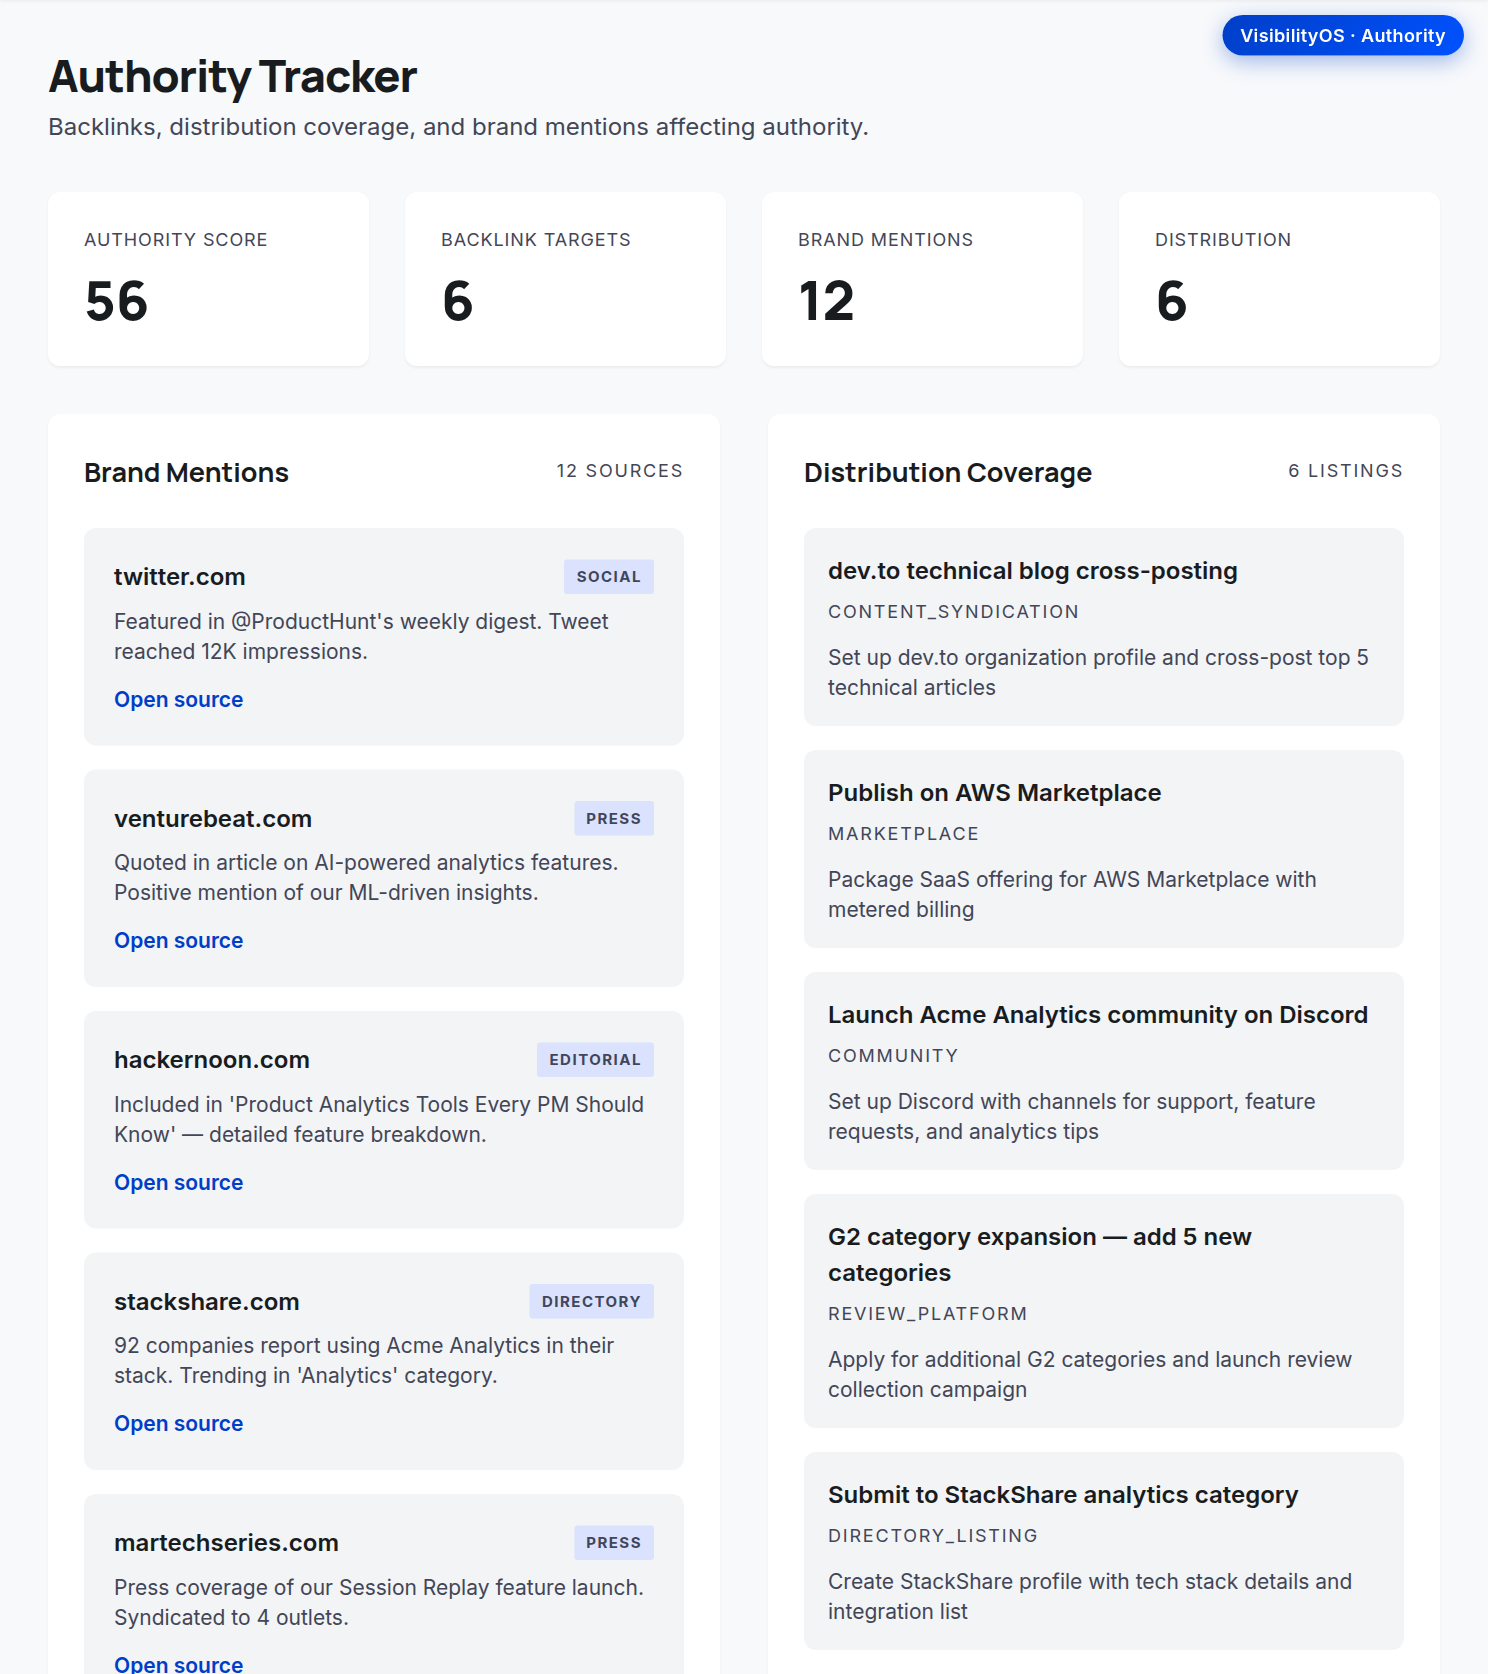Click the Authority Tracker page title
The width and height of the screenshot is (1488, 1674).
tap(232, 77)
